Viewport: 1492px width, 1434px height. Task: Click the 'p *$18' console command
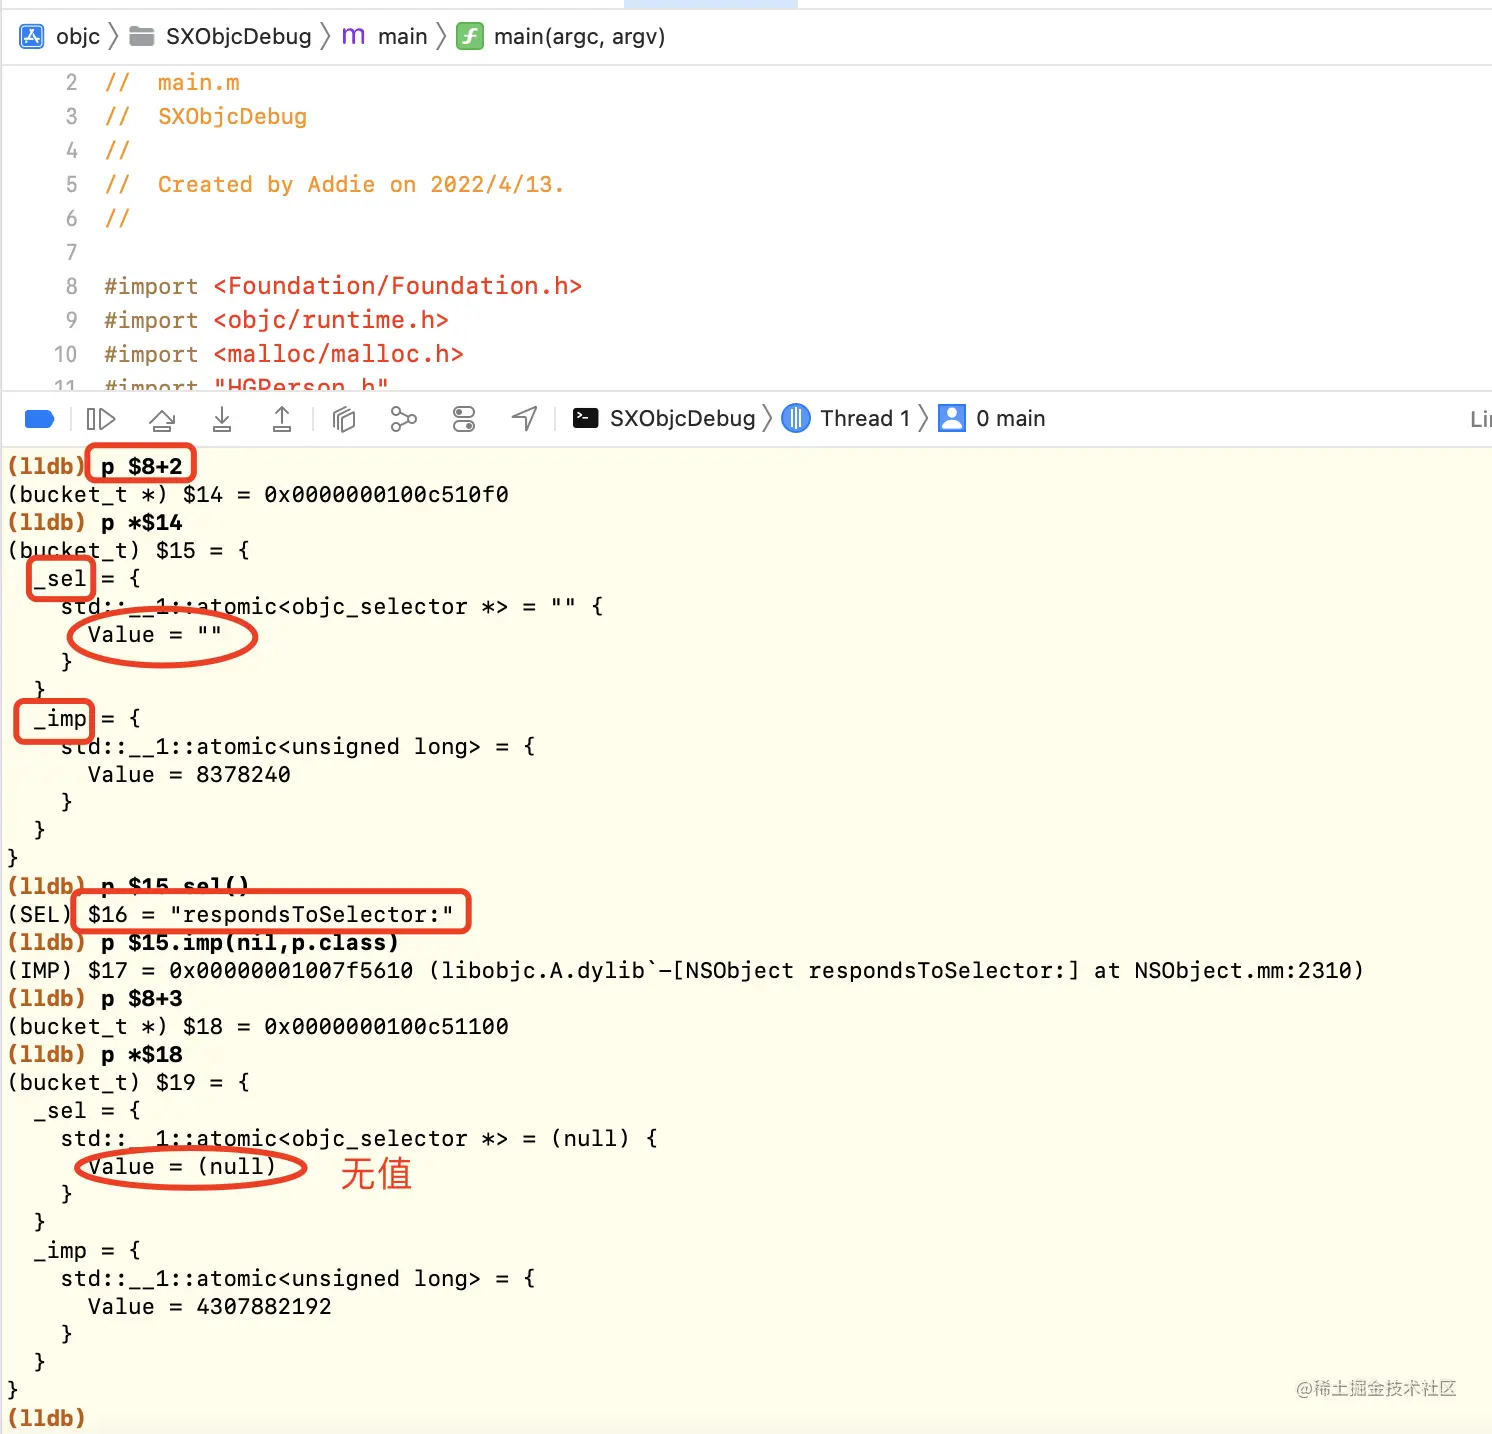(141, 1055)
